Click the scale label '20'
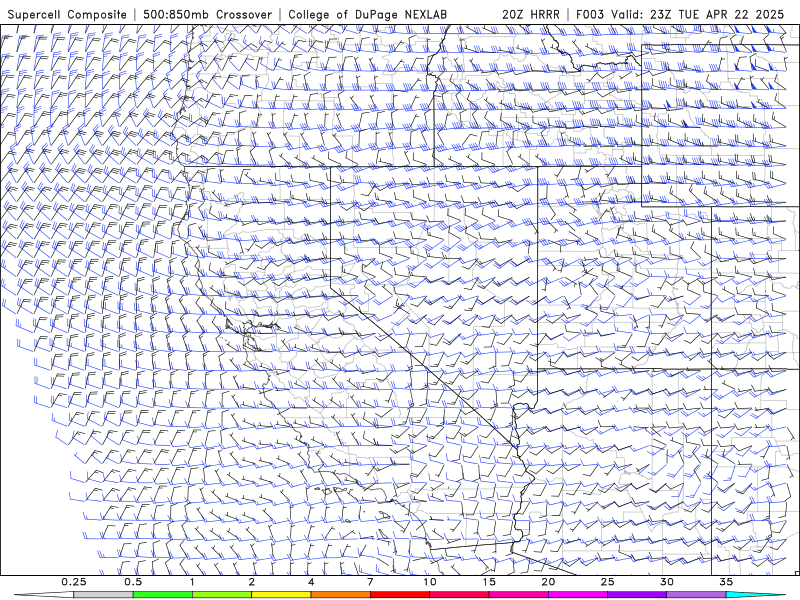800x600 pixels. tap(548, 582)
